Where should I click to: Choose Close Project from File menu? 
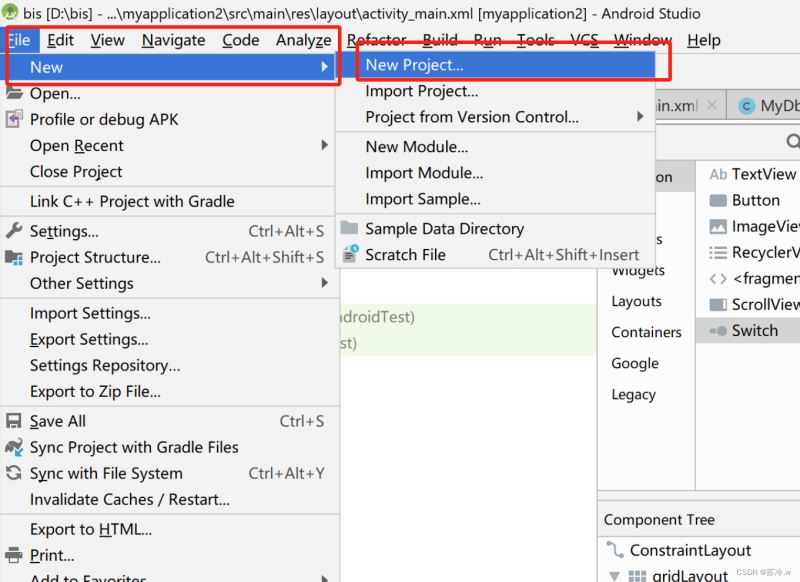tap(168, 171)
